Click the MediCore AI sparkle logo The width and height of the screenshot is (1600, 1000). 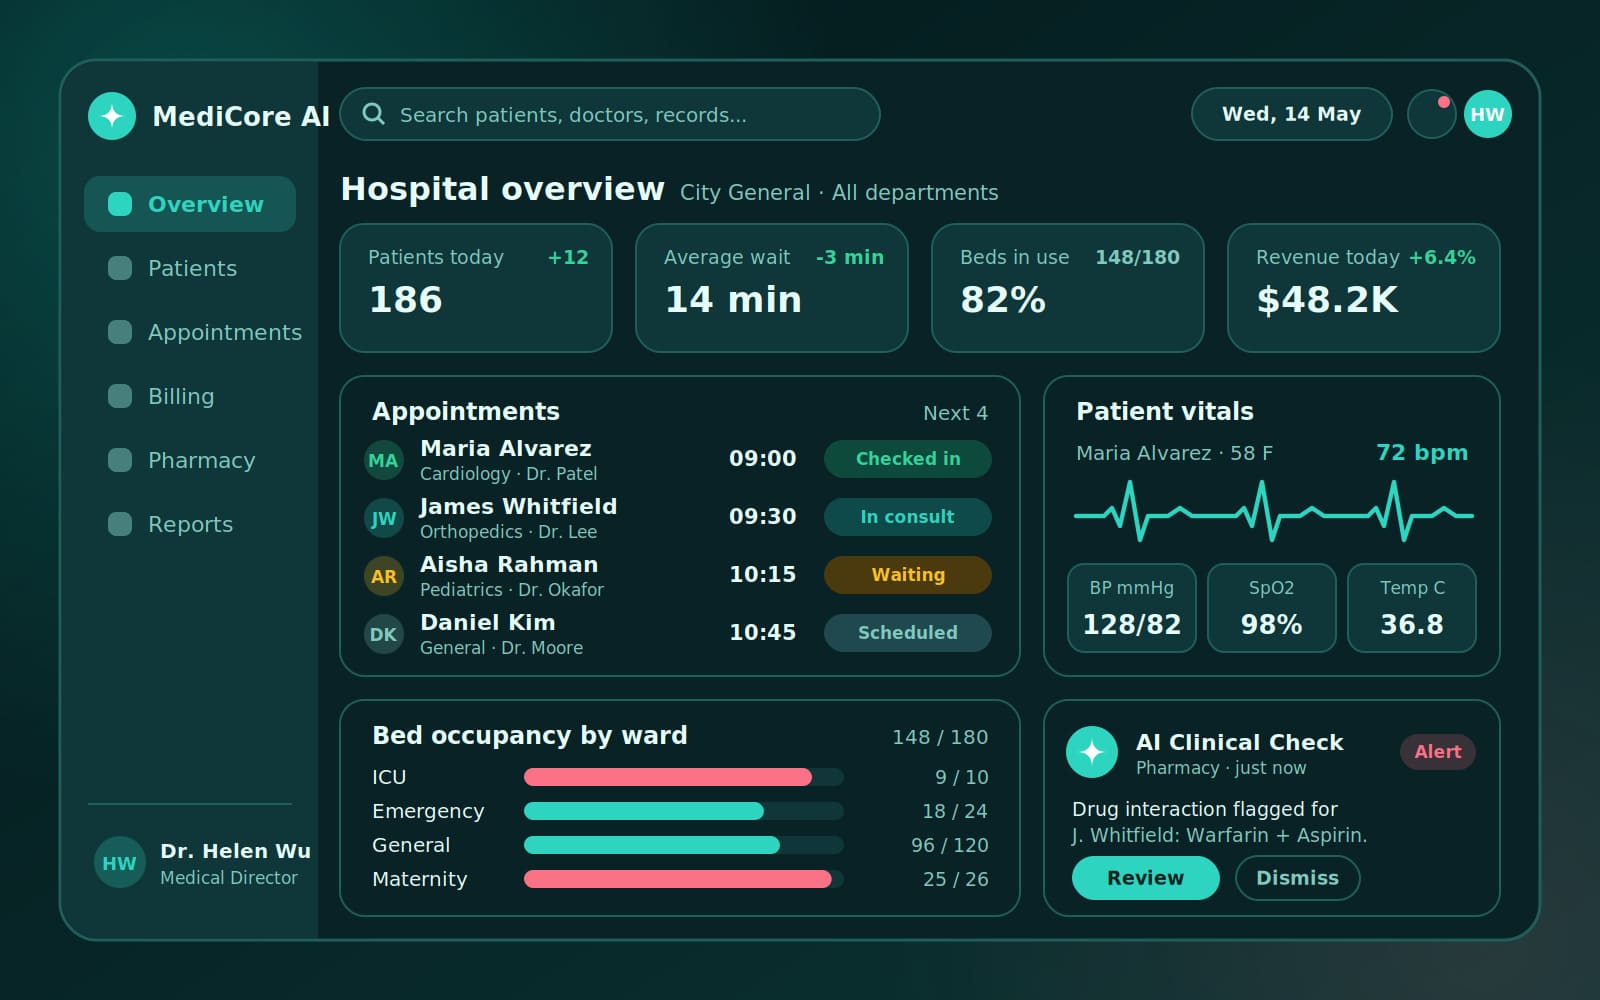112,116
